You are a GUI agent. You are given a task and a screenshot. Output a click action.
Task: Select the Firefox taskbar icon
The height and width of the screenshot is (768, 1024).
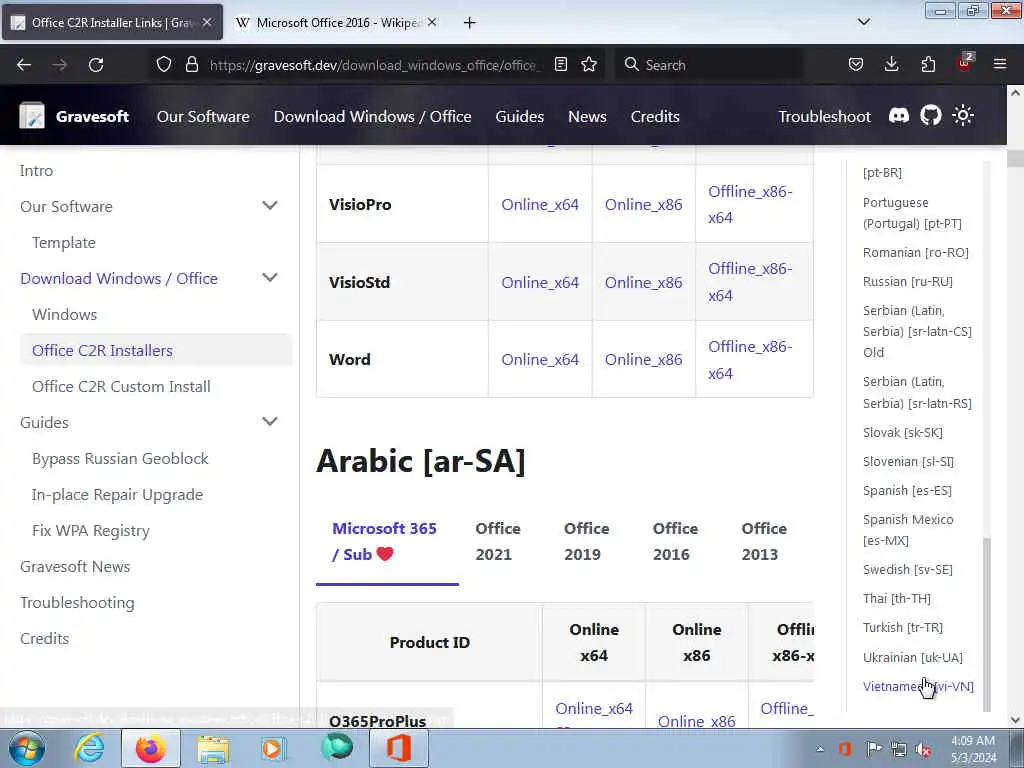coord(151,748)
